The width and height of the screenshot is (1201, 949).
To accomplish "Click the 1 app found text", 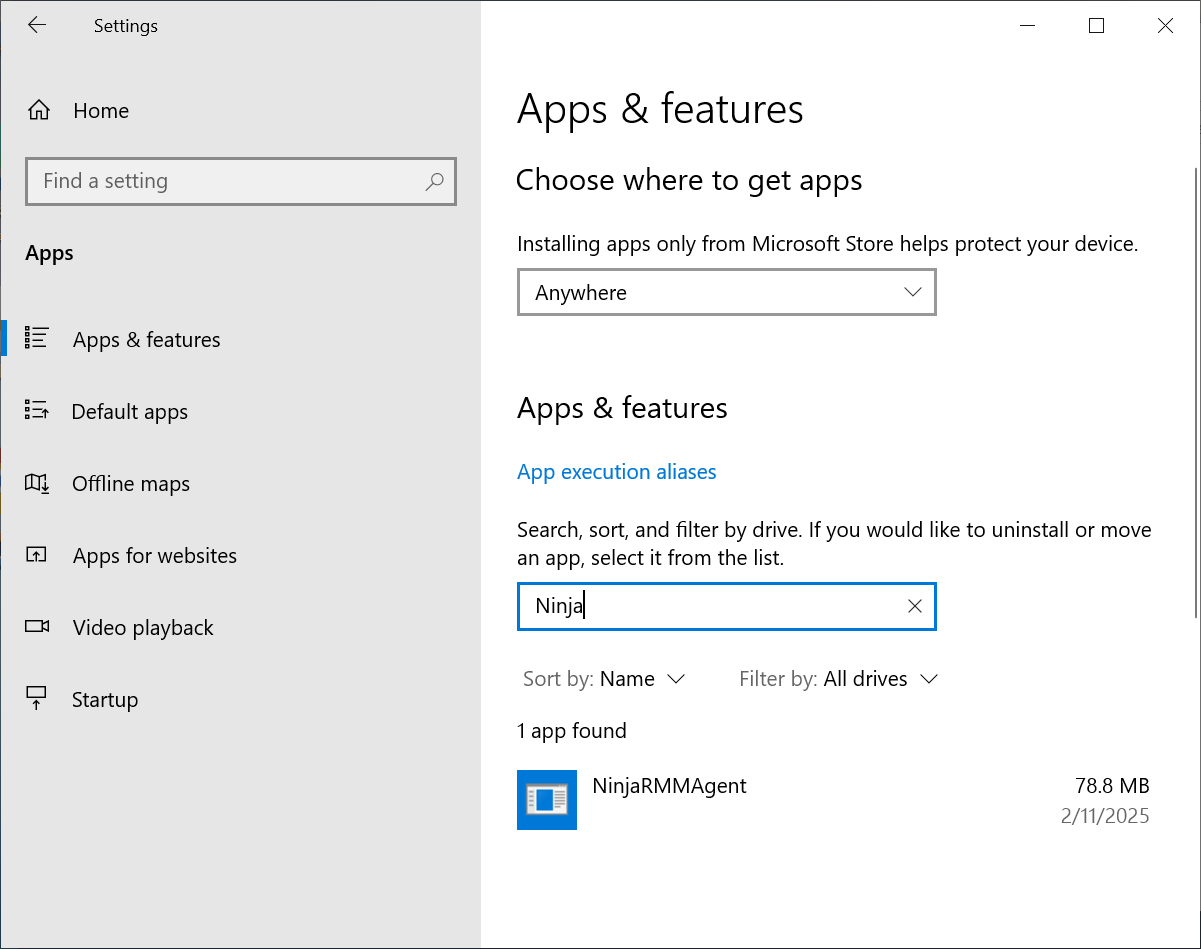I will [572, 731].
